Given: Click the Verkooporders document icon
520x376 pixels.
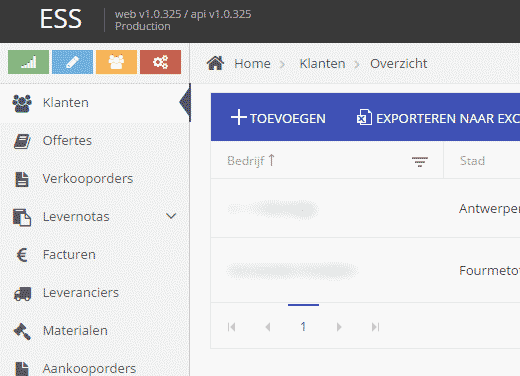Looking at the screenshot, I should [x=22, y=179].
